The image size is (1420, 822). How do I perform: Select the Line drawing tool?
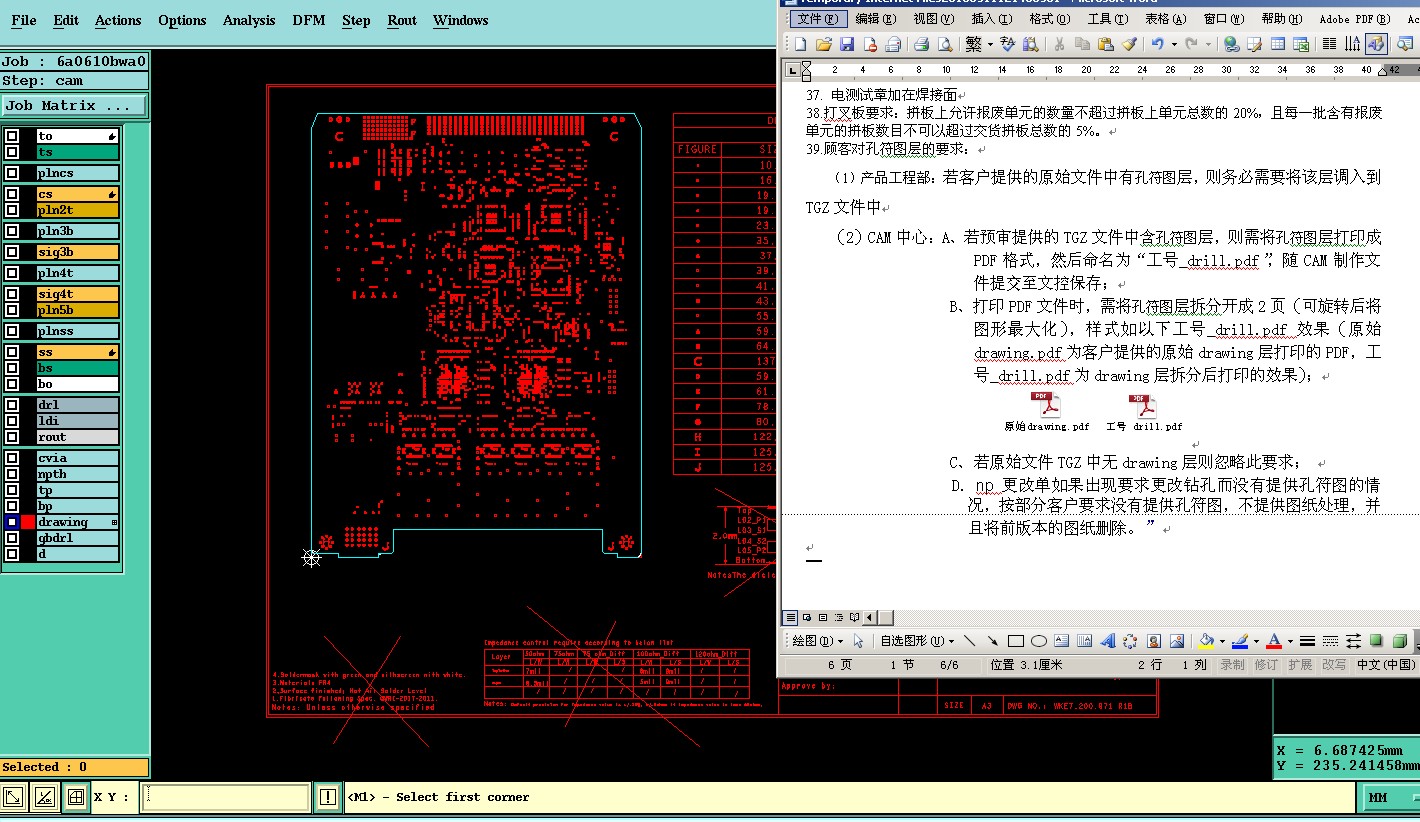(x=969, y=641)
